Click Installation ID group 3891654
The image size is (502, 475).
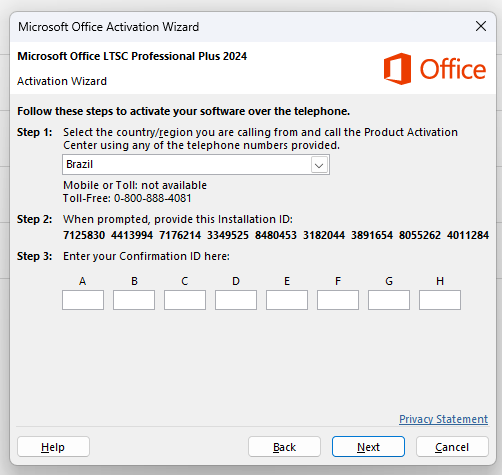372,235
